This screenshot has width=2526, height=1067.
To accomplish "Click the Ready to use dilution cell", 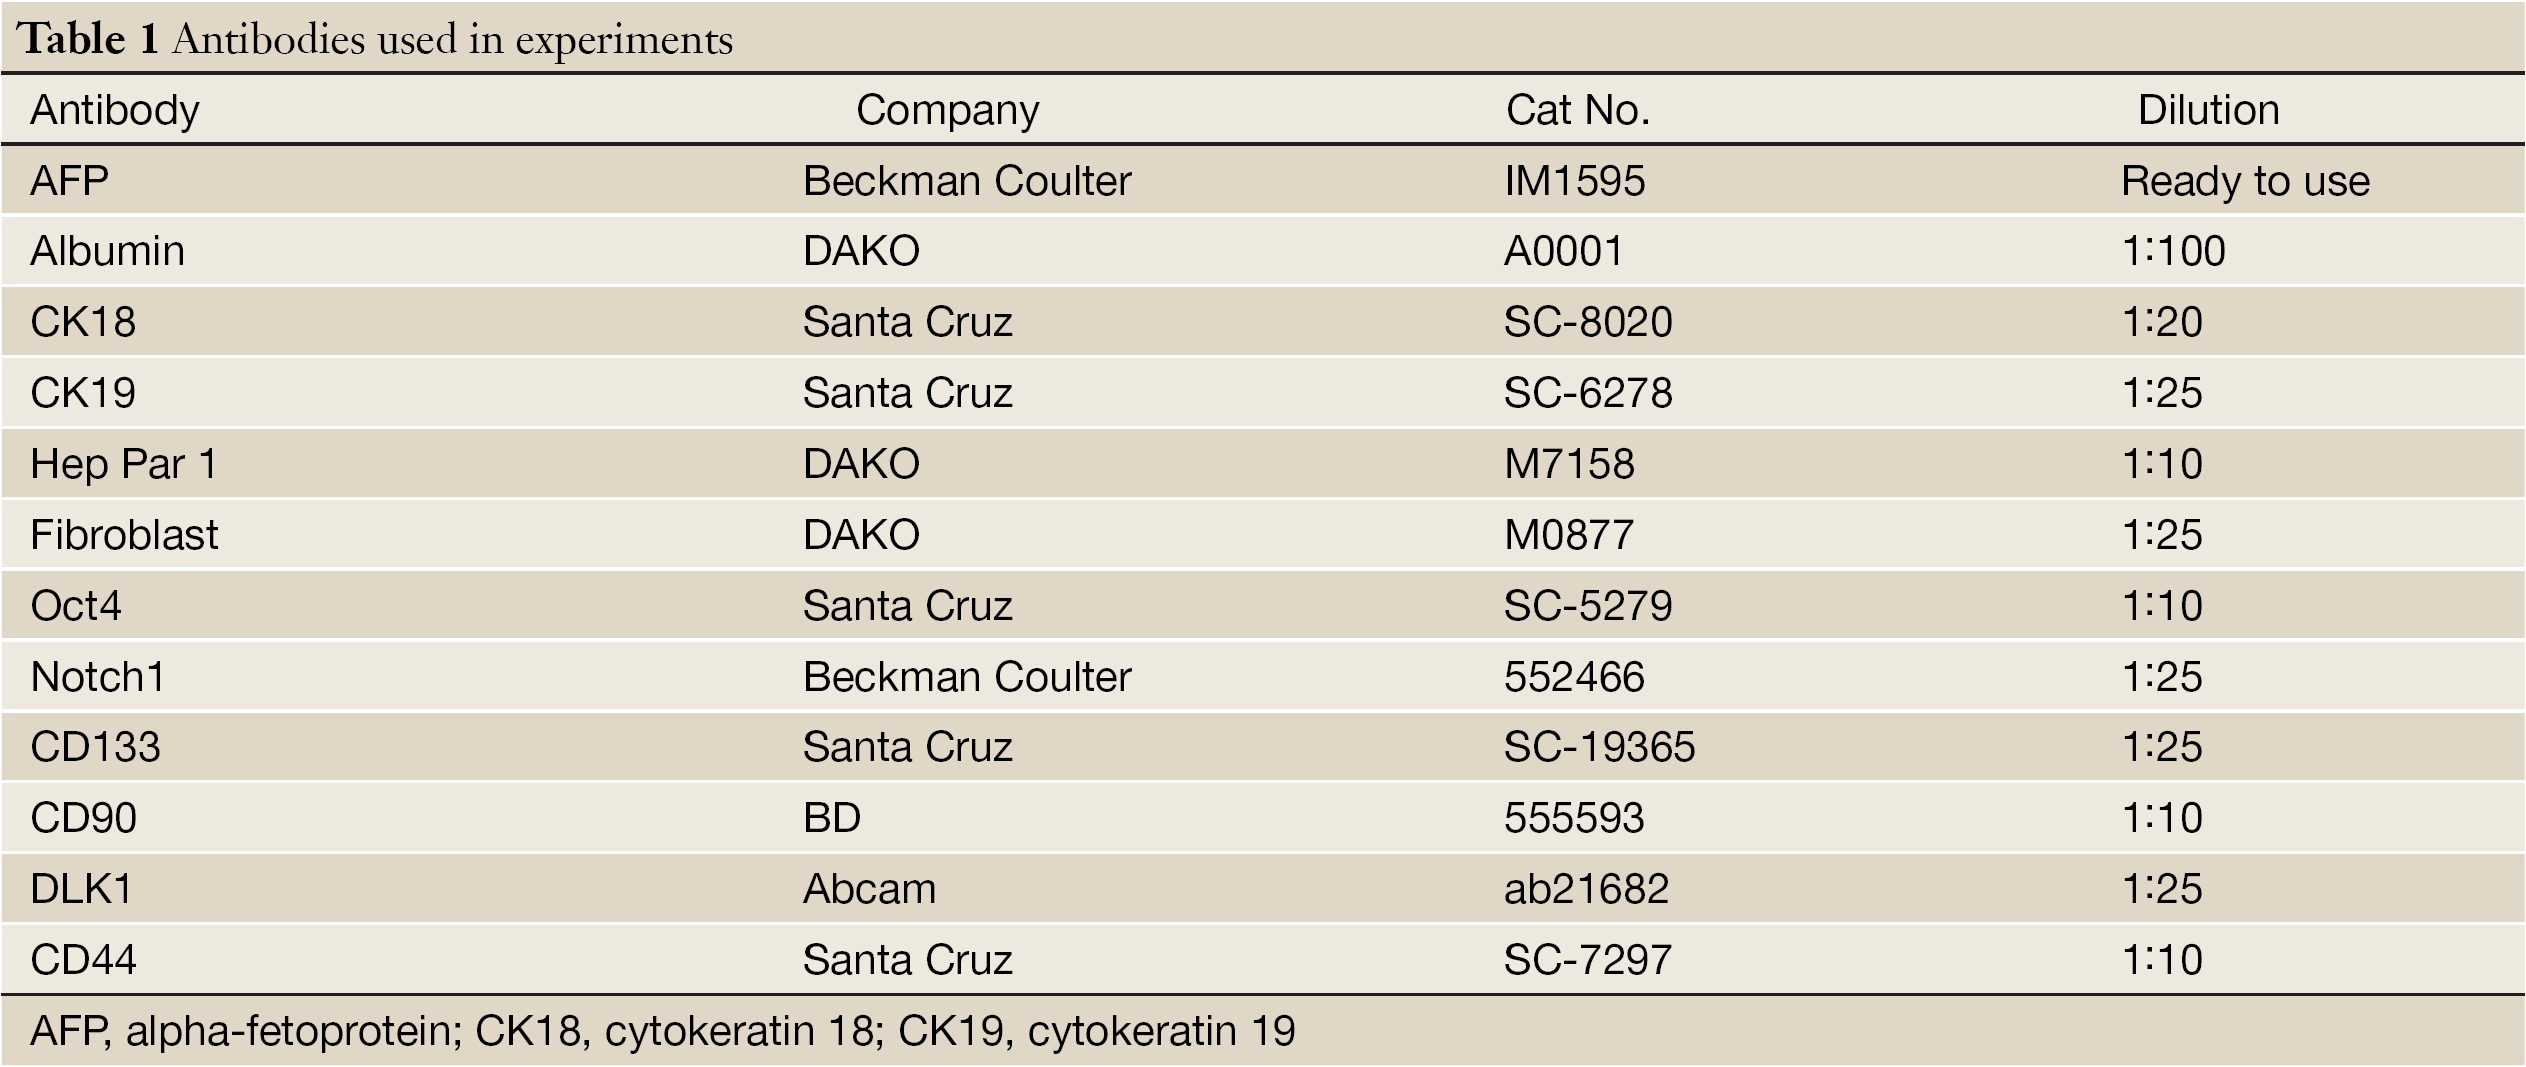I will [2245, 181].
